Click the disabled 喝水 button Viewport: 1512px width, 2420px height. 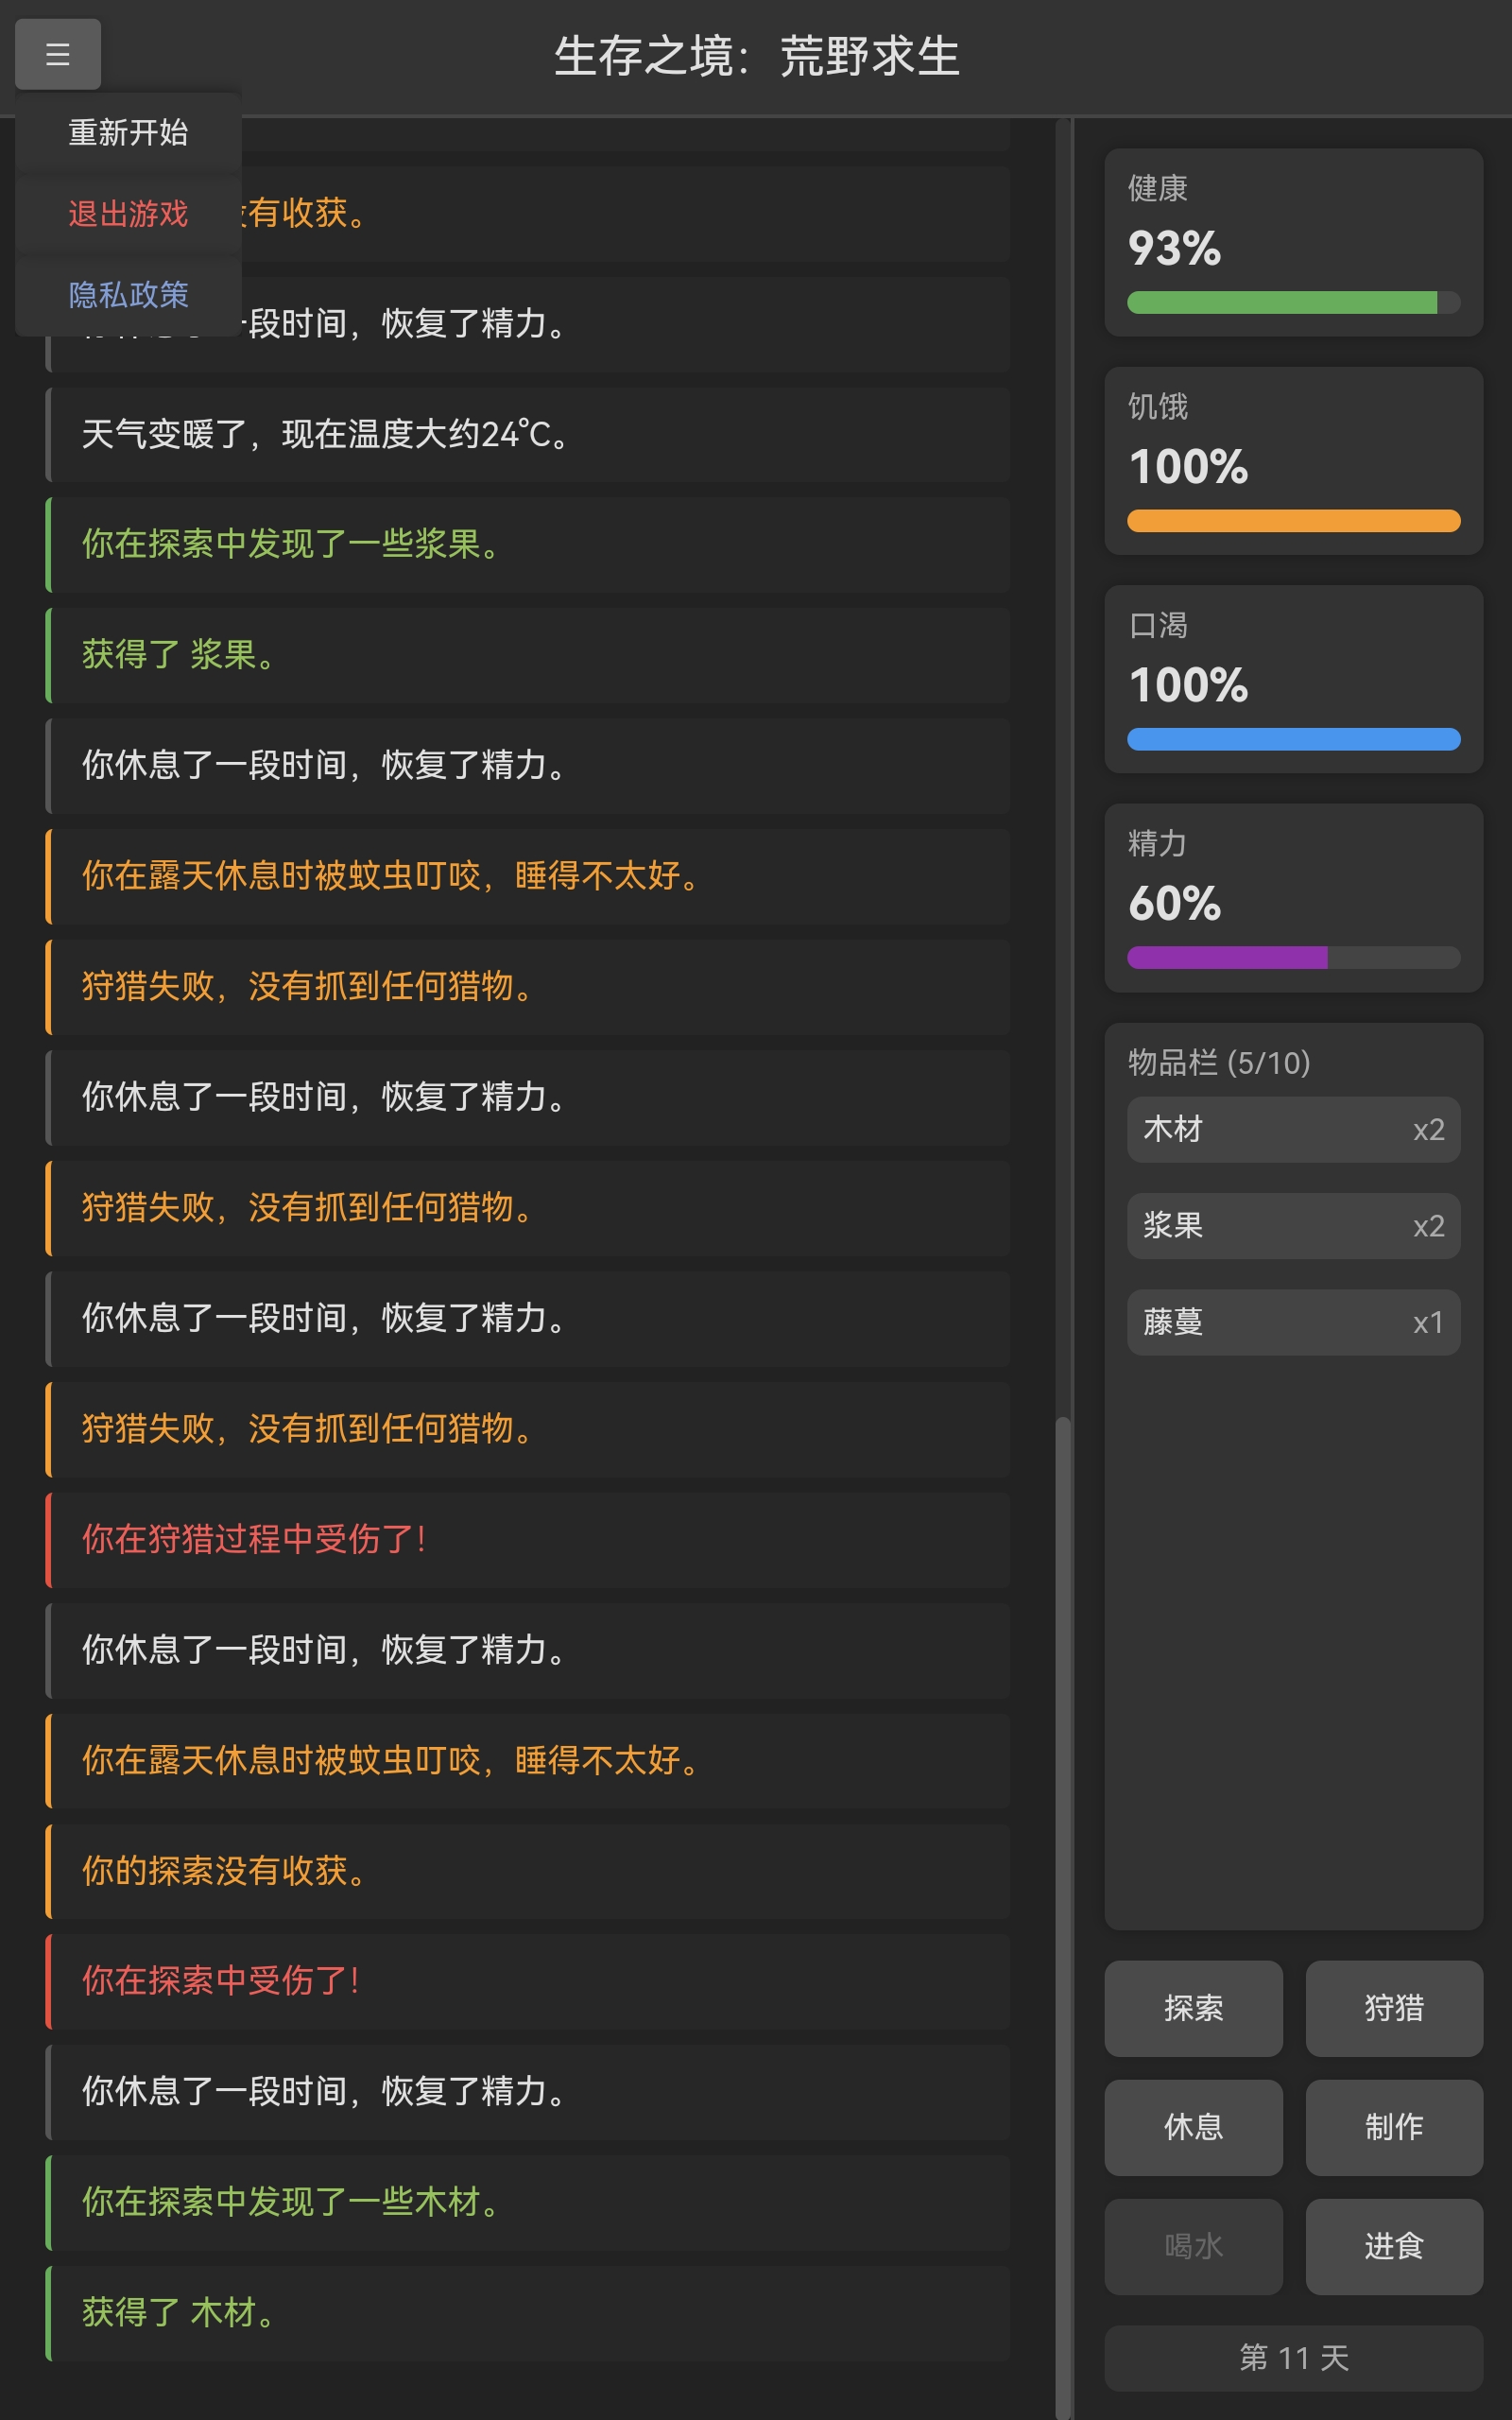(x=1192, y=2246)
